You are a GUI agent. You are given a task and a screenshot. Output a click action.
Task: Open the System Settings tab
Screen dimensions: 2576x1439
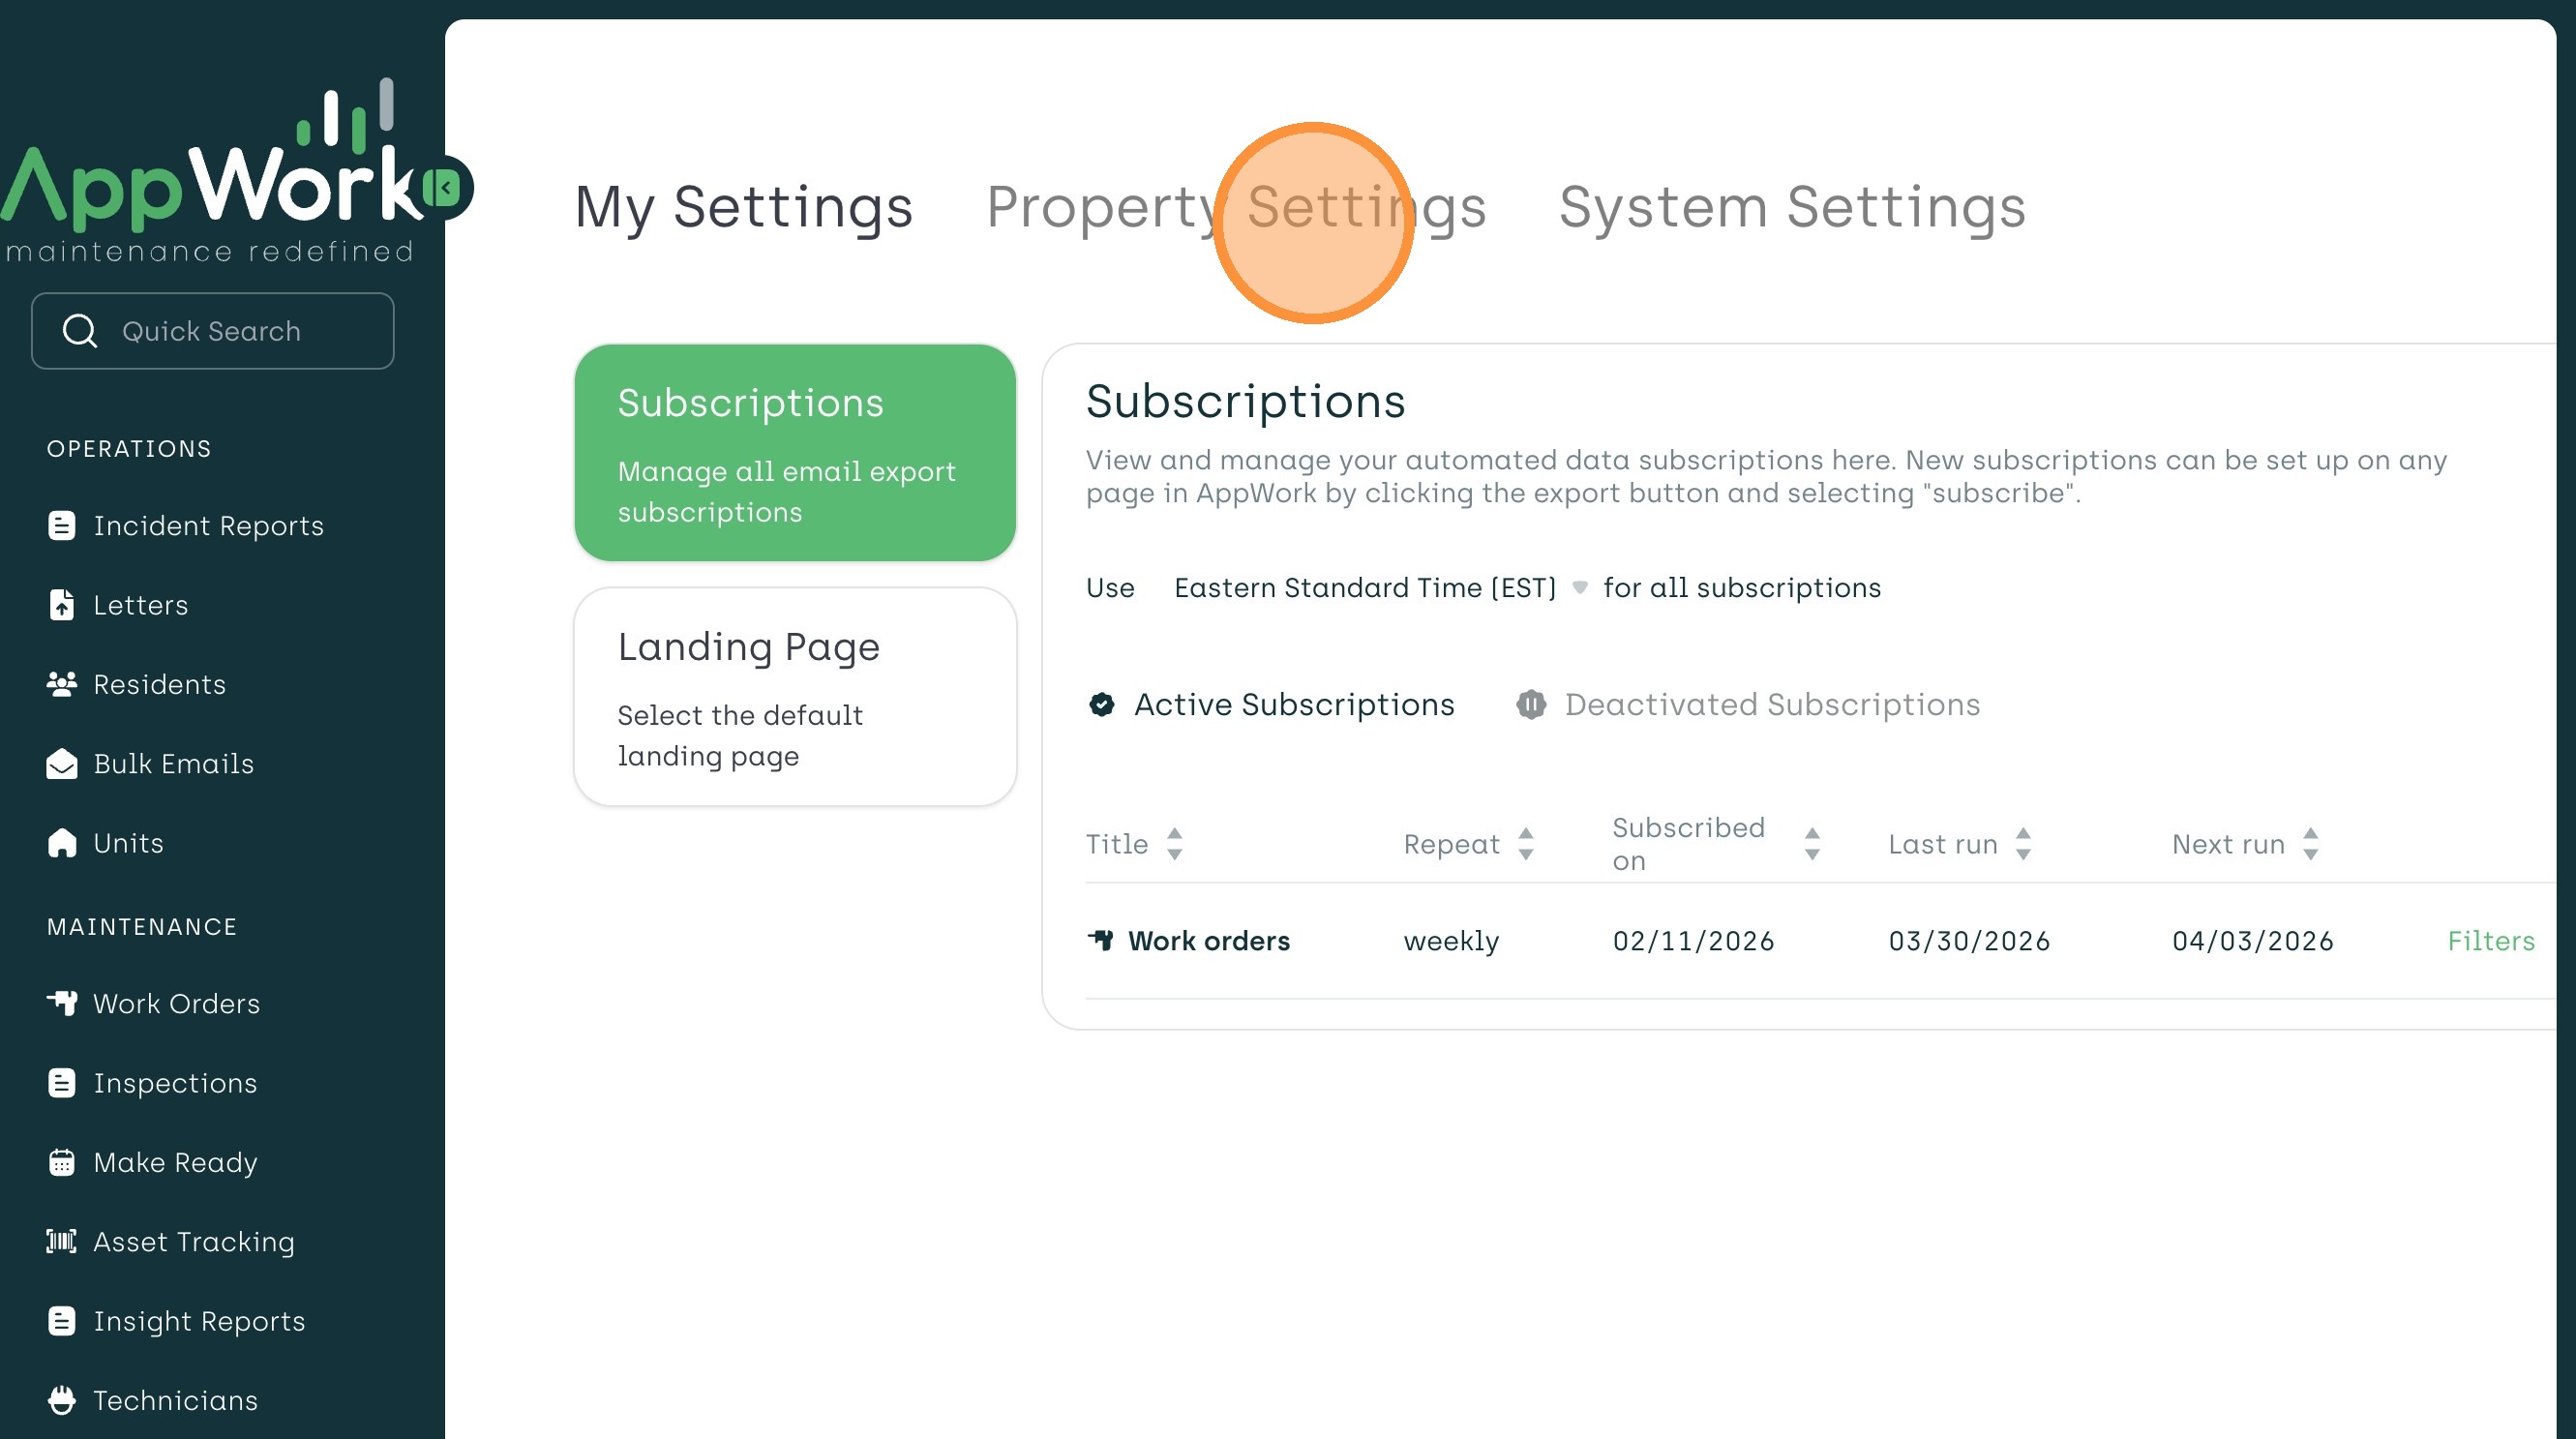point(1792,207)
